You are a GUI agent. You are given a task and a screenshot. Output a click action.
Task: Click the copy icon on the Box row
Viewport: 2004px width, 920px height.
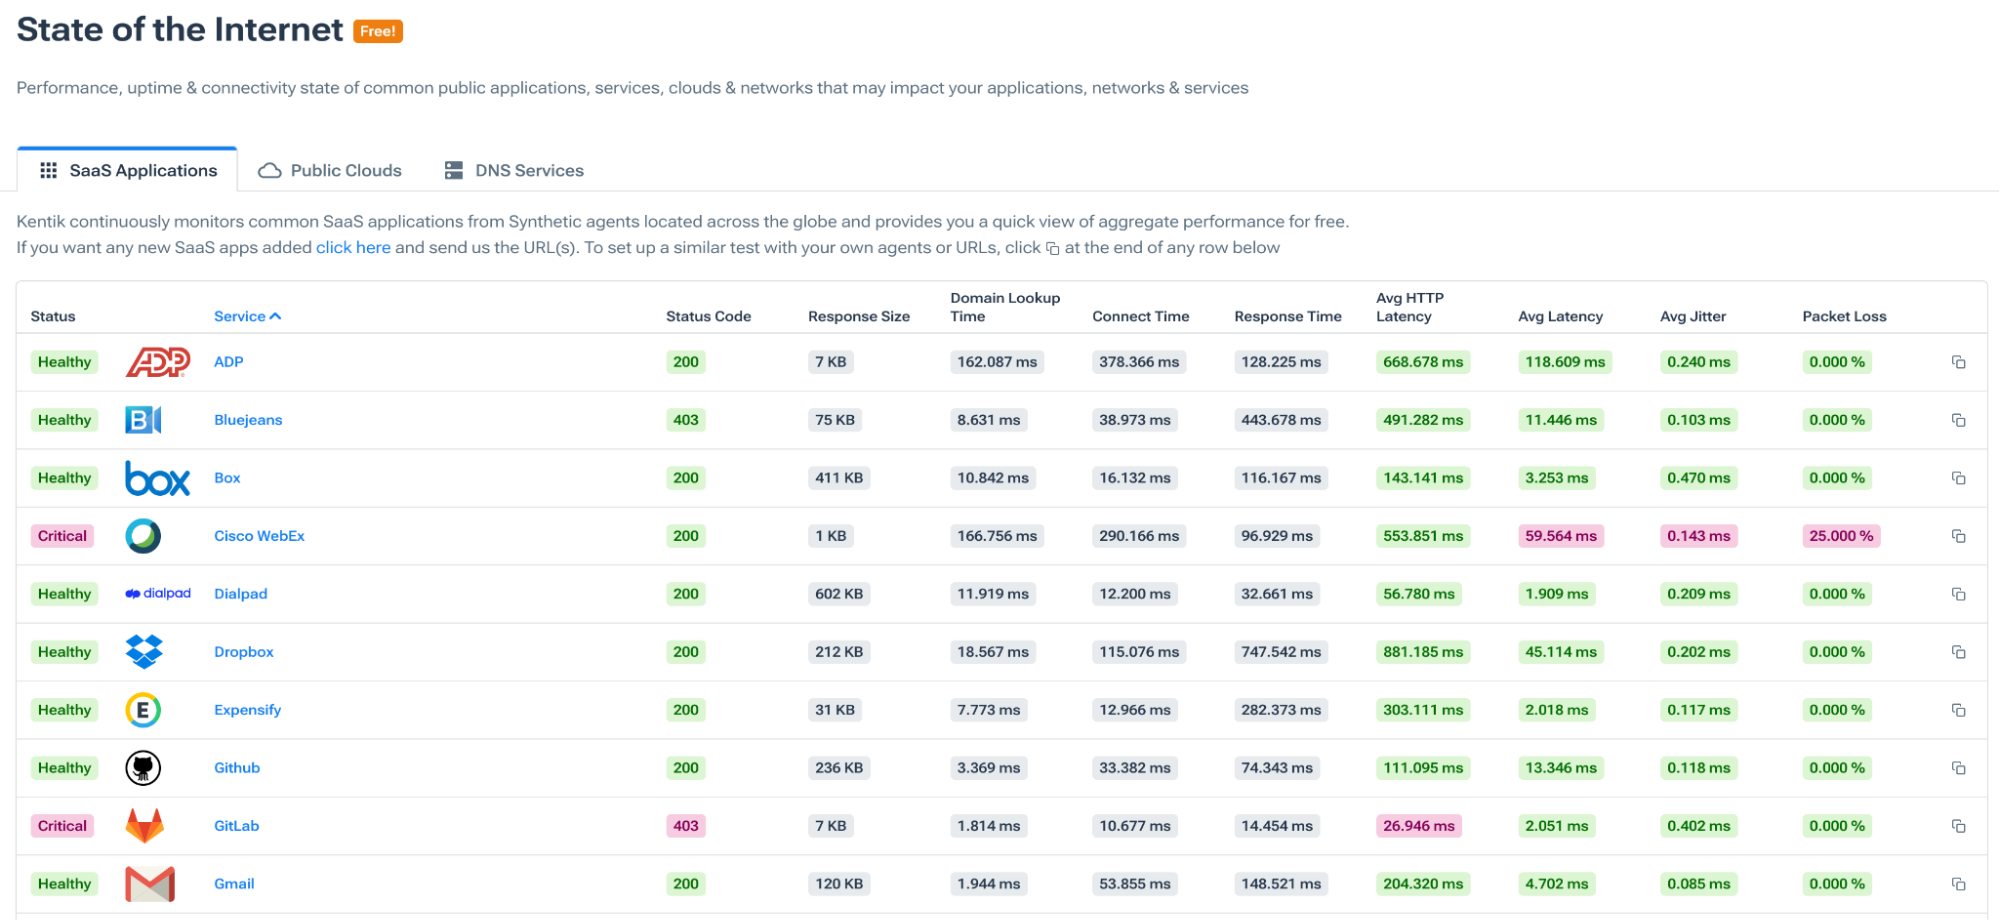1958,478
